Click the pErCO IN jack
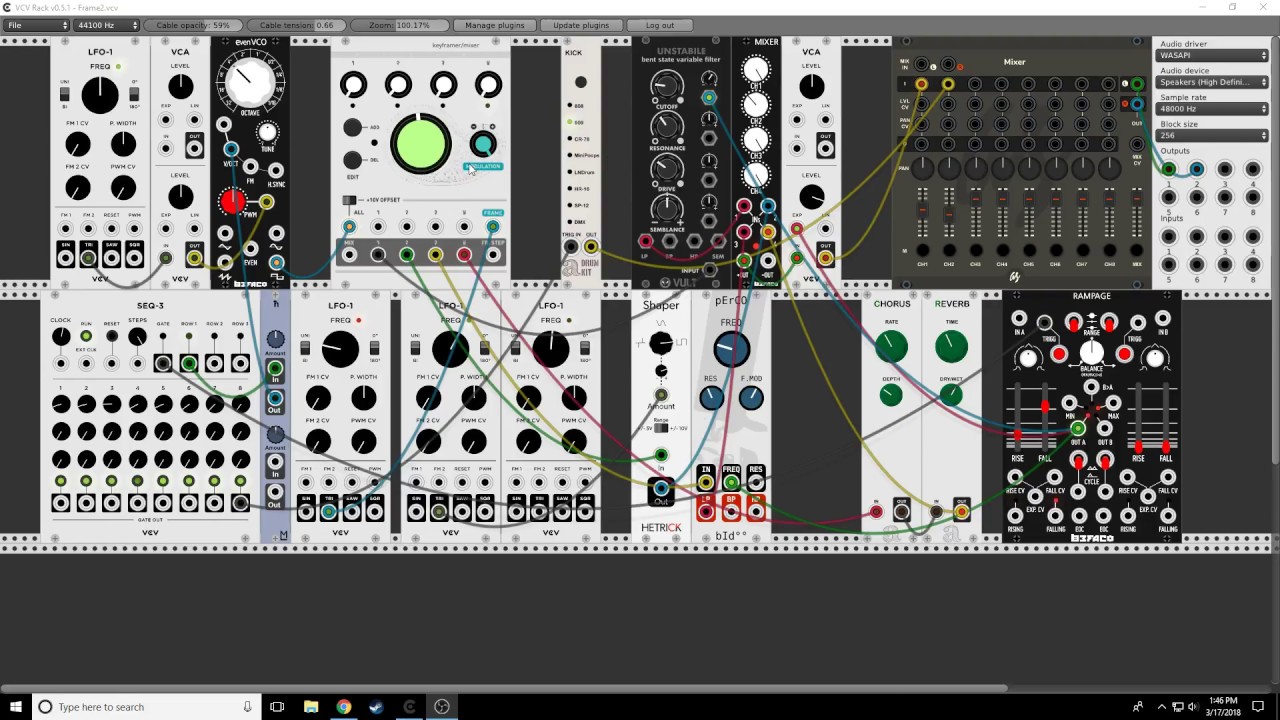This screenshot has width=1280, height=720. pos(706,484)
